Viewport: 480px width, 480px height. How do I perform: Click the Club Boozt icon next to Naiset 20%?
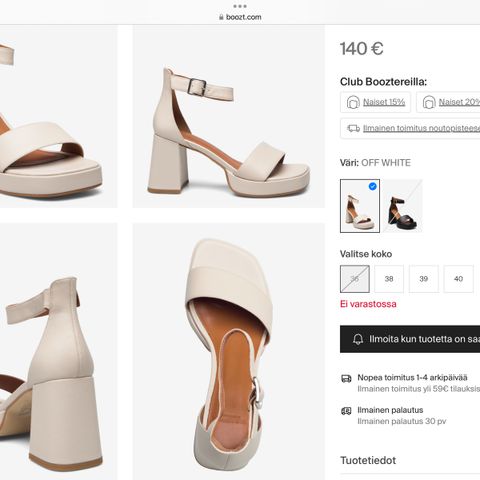(429, 102)
